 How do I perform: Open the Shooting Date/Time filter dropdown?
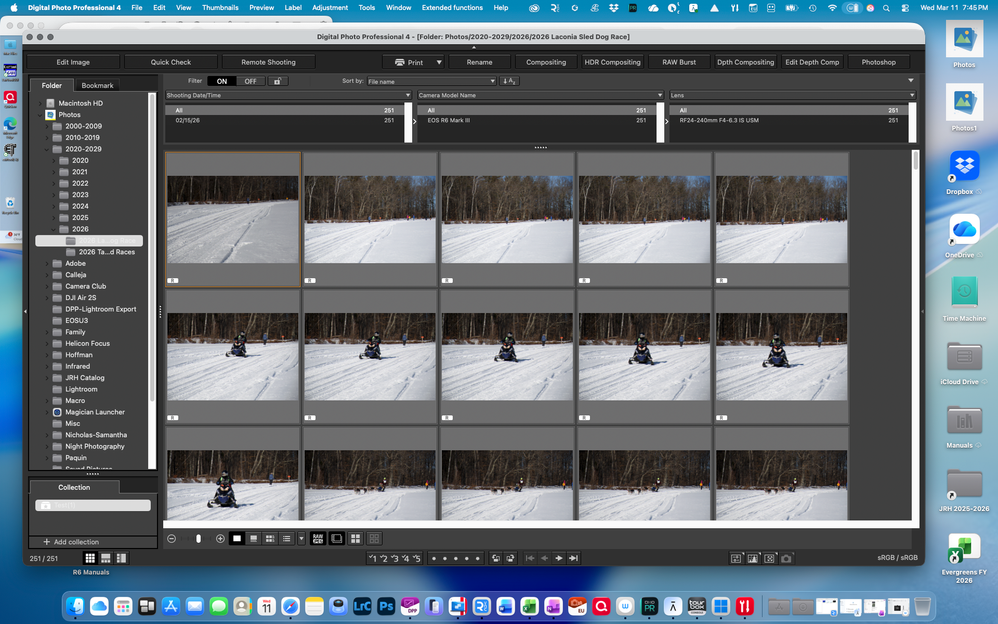click(288, 96)
